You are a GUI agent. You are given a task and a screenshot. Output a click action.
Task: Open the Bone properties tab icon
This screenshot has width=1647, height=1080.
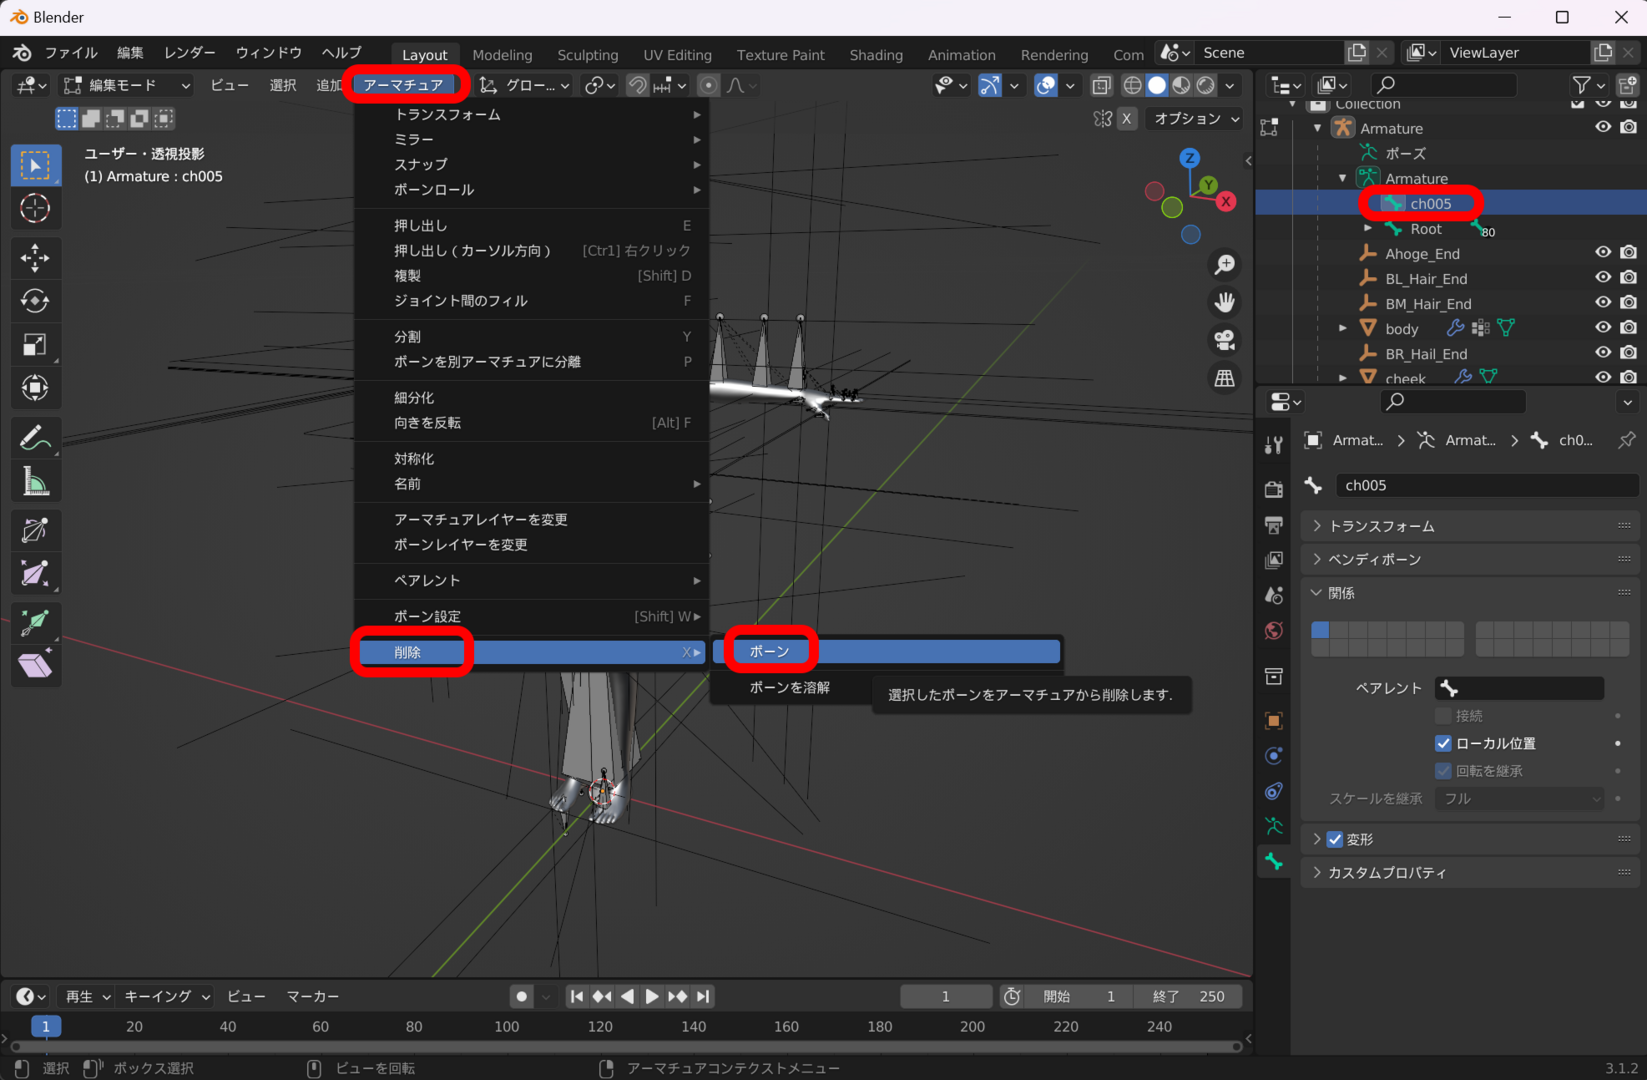(x=1273, y=861)
